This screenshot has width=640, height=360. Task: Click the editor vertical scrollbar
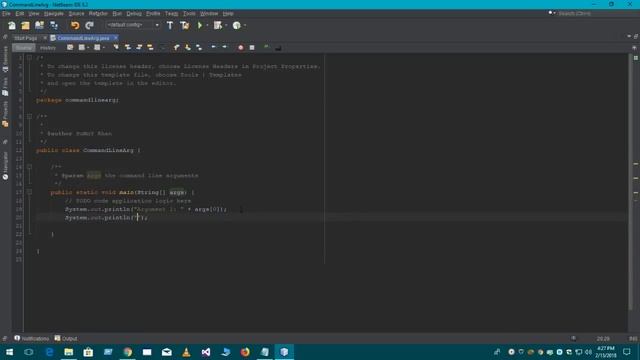point(630,181)
